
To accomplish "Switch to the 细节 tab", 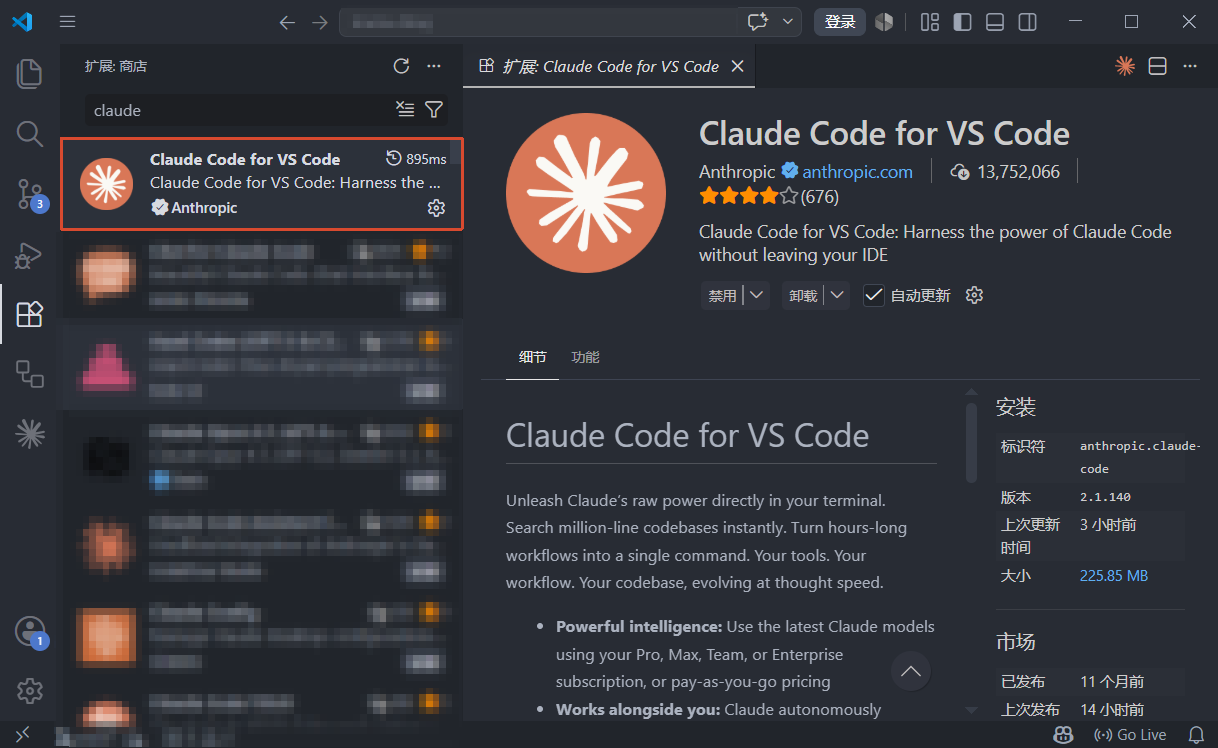I will (533, 357).
